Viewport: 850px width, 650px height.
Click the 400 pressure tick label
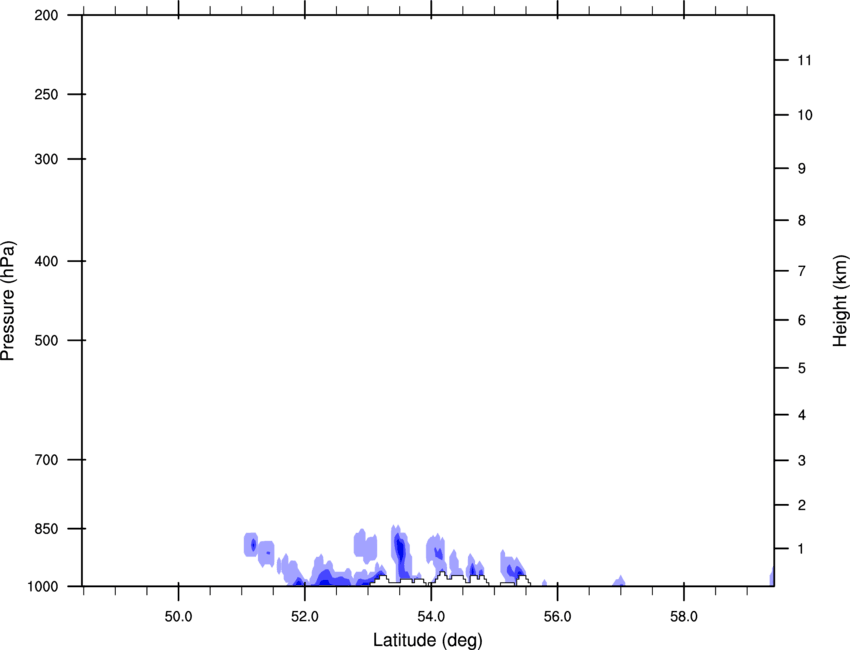coord(46,261)
